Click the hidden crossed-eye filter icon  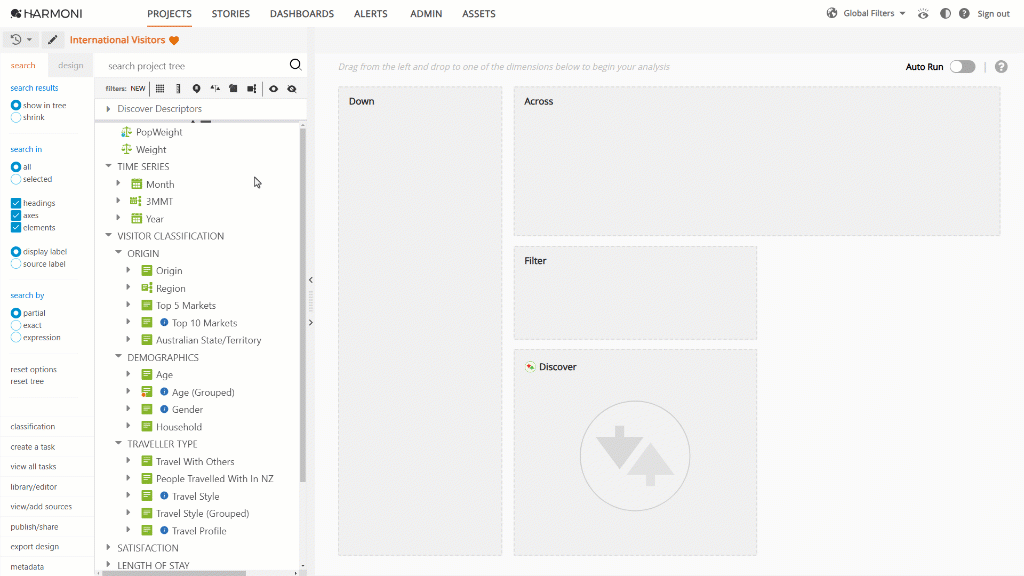click(292, 89)
